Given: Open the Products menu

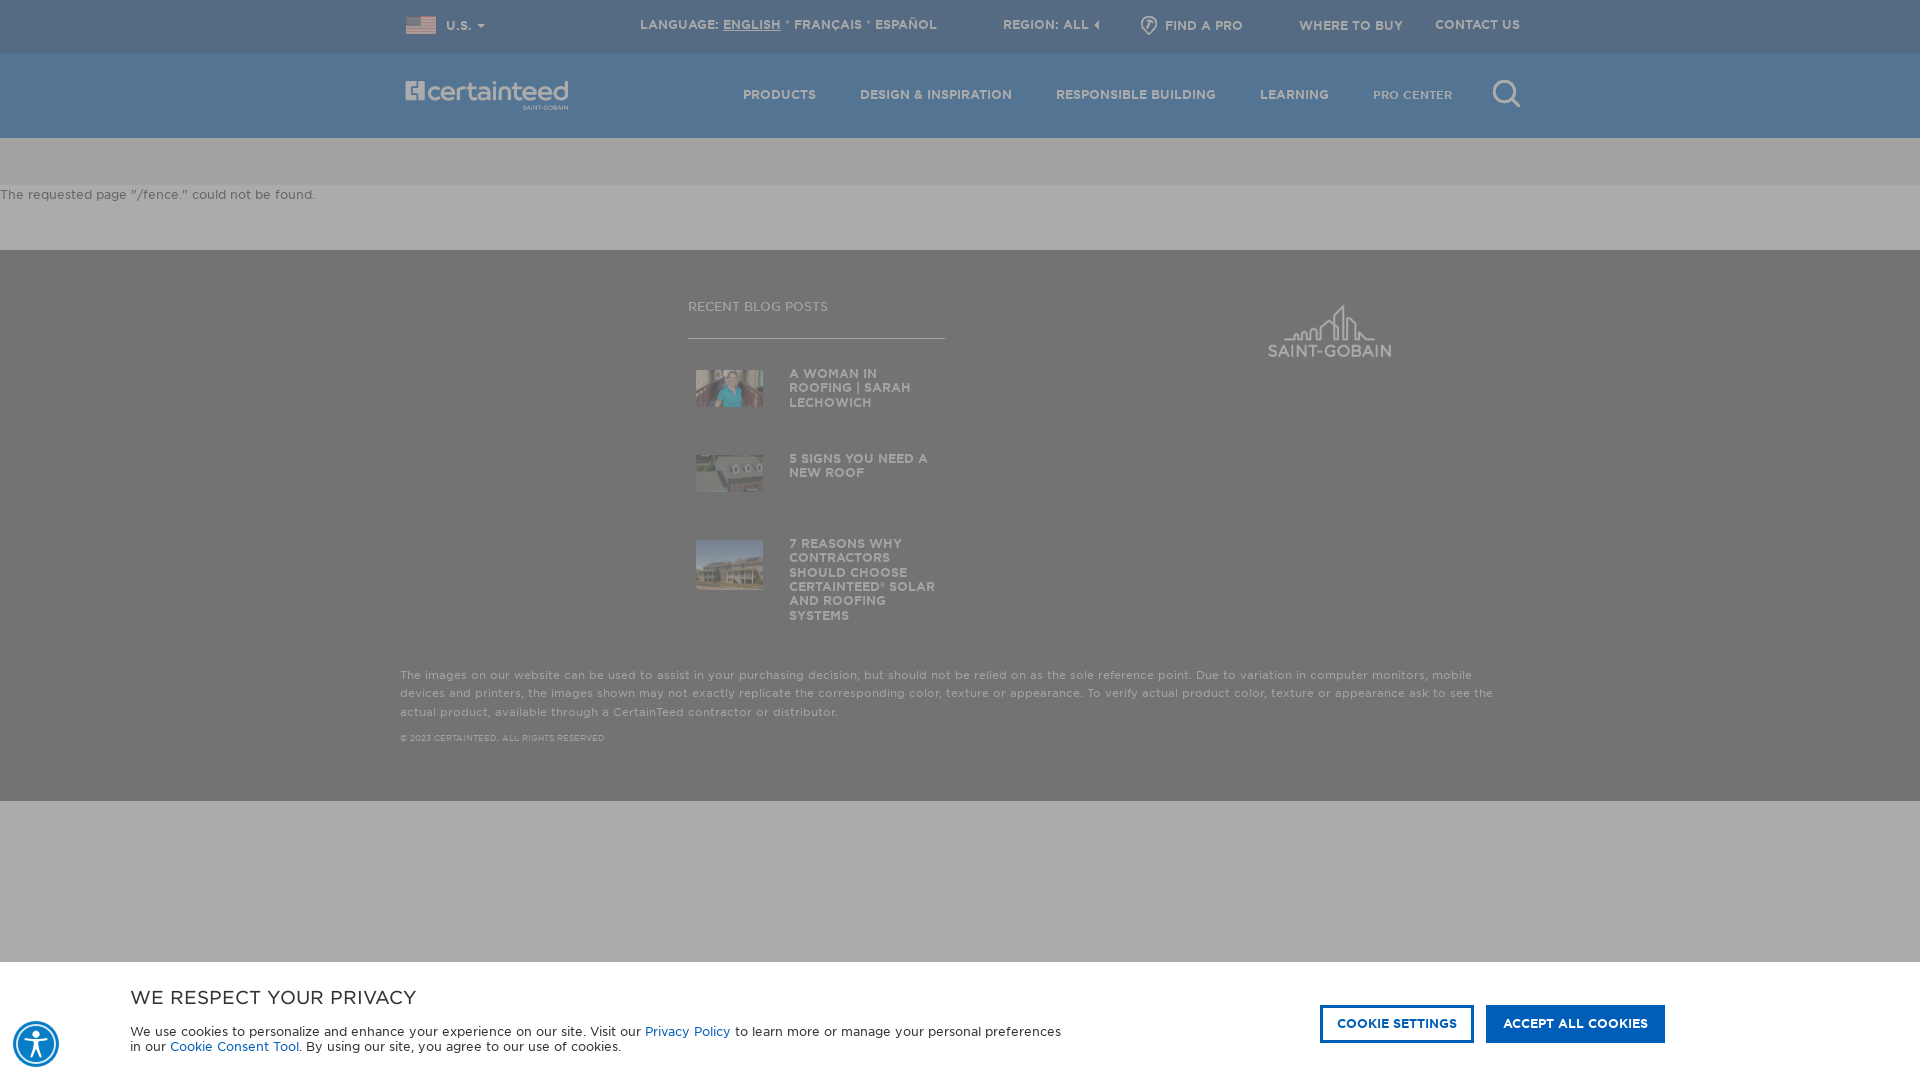Looking at the screenshot, I should pyautogui.click(x=779, y=95).
